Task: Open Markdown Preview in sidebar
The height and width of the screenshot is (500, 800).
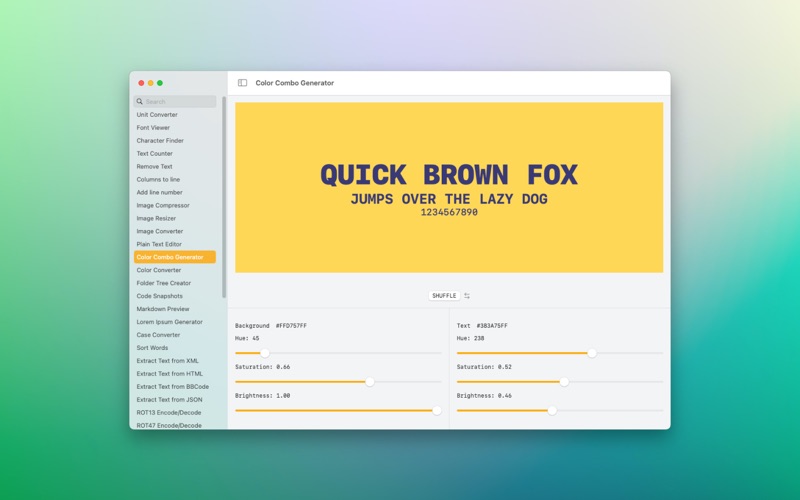Action: 163,309
